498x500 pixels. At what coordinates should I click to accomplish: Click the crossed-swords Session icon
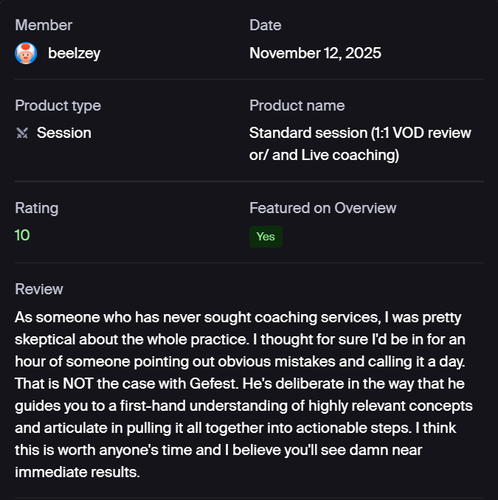(22, 133)
